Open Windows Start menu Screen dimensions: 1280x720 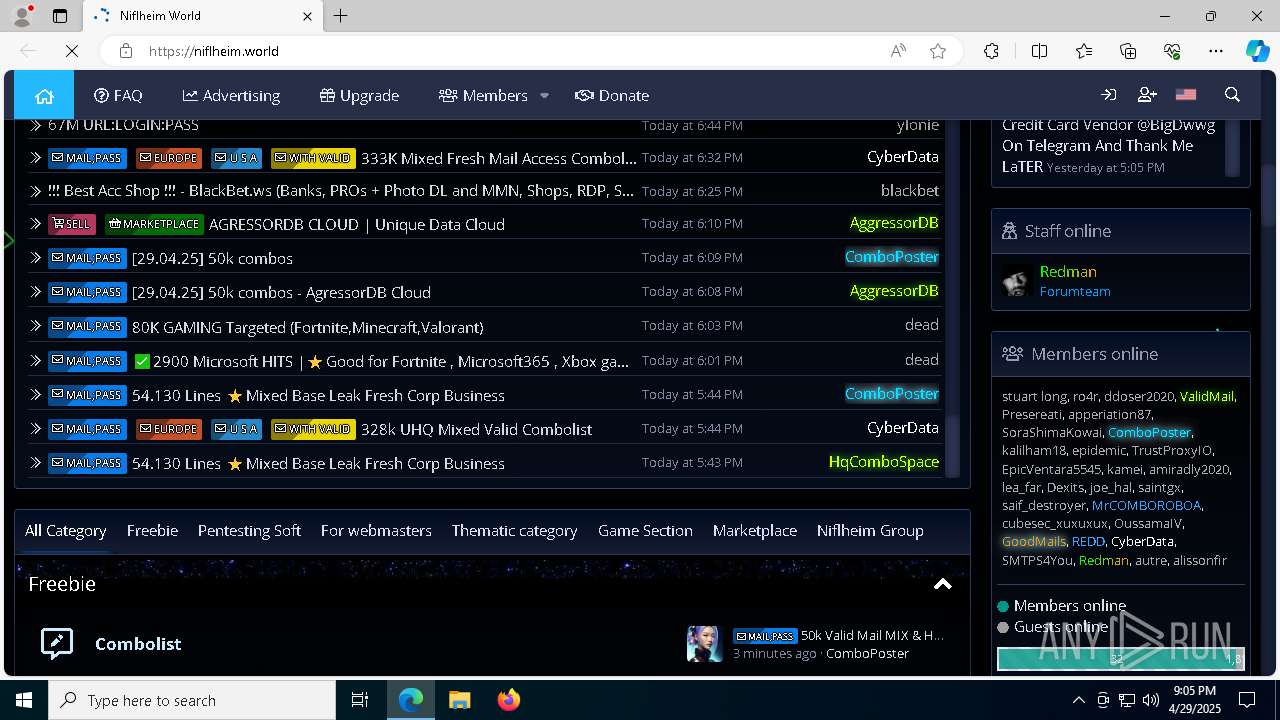pos(24,700)
